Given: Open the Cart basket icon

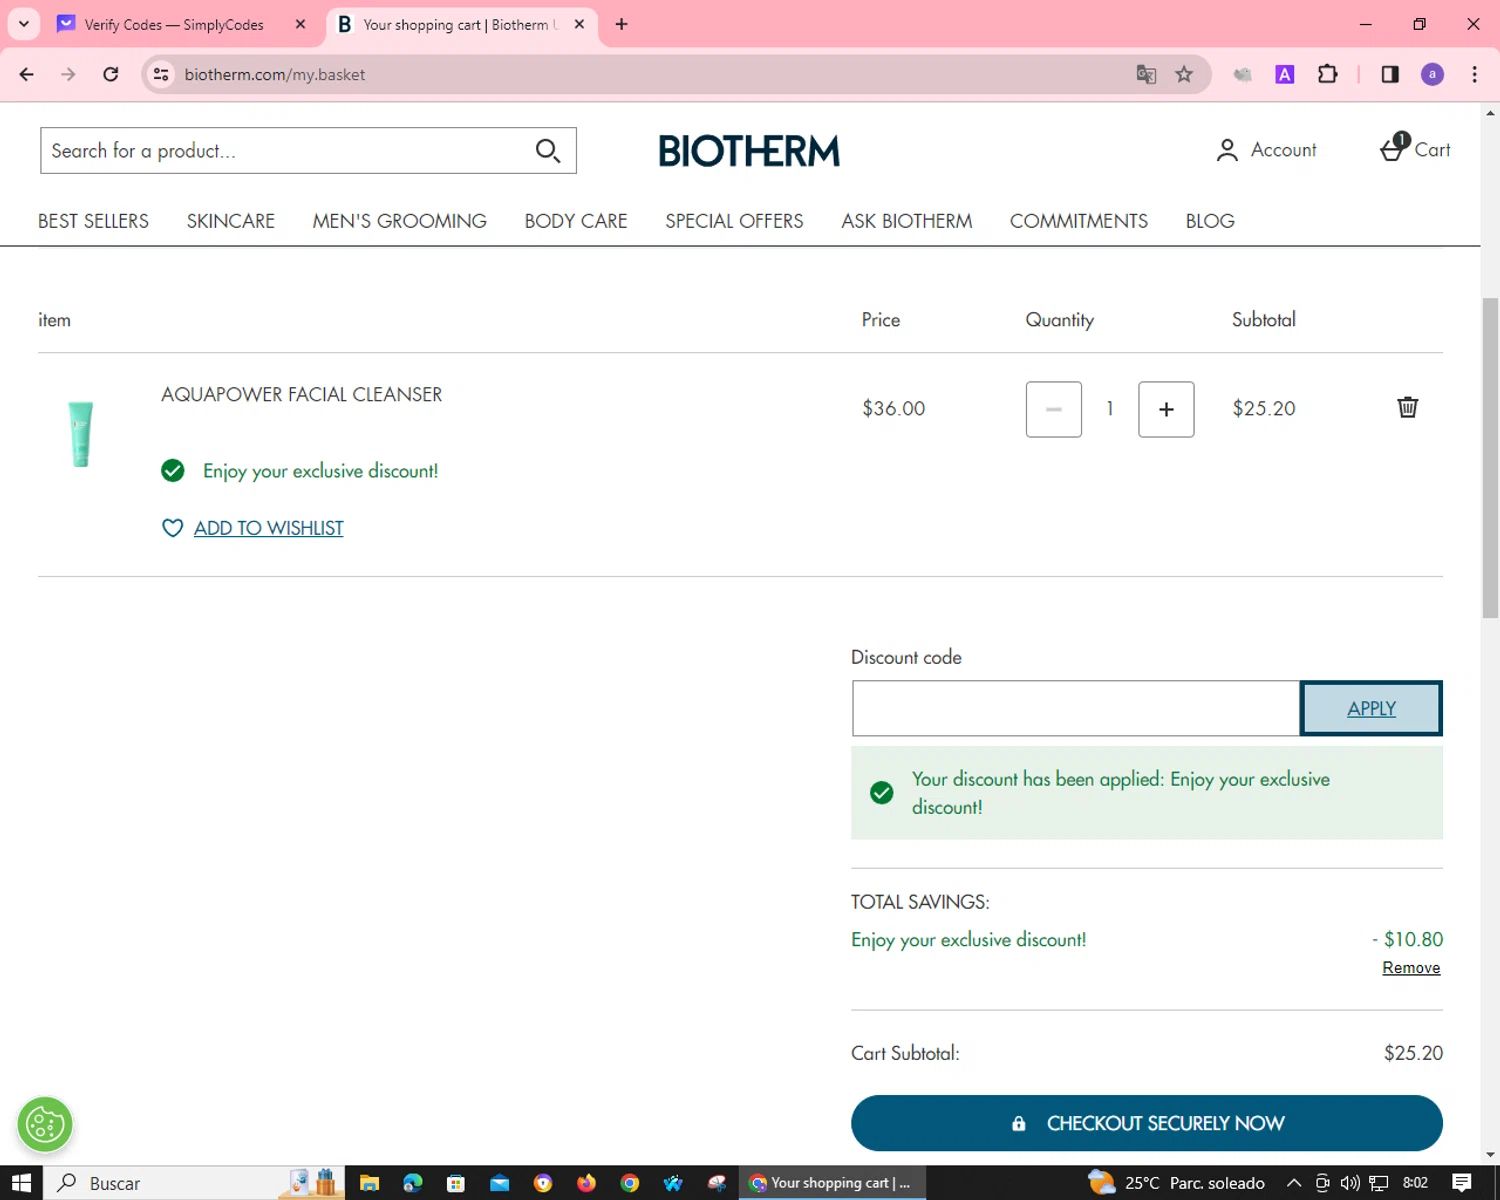Looking at the screenshot, I should [1393, 149].
